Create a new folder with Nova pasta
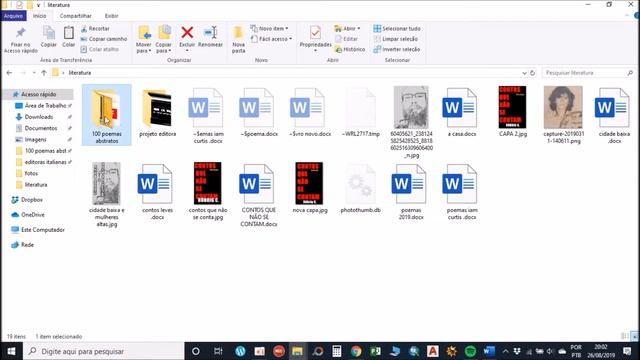The width and height of the screenshot is (640, 360). 238,39
